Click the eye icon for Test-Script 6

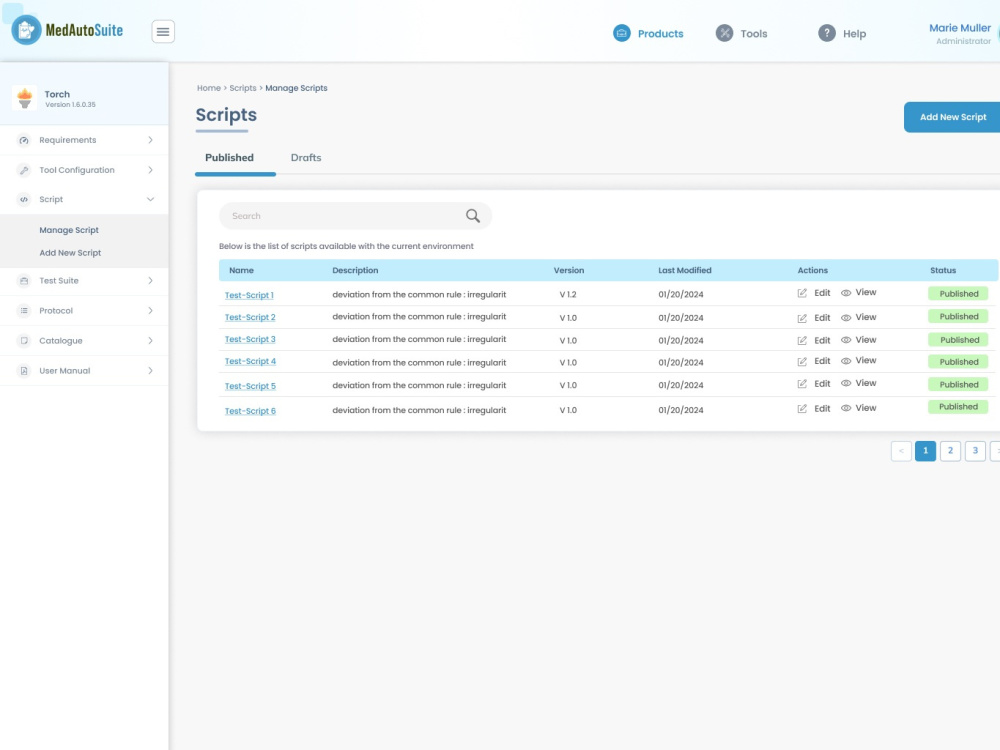coord(846,408)
